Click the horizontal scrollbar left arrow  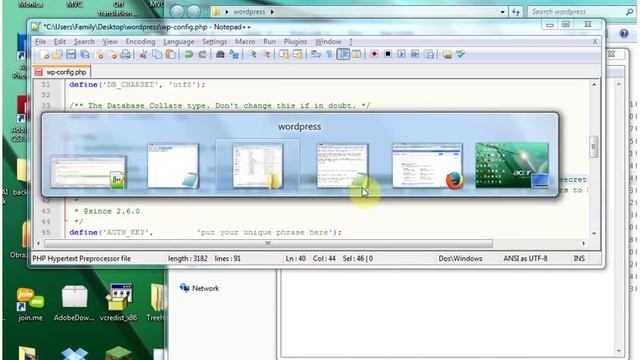(38, 243)
